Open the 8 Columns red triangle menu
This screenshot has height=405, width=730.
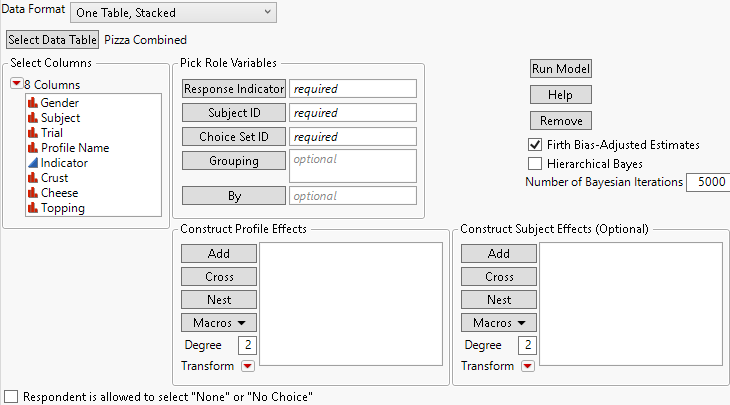pos(15,84)
